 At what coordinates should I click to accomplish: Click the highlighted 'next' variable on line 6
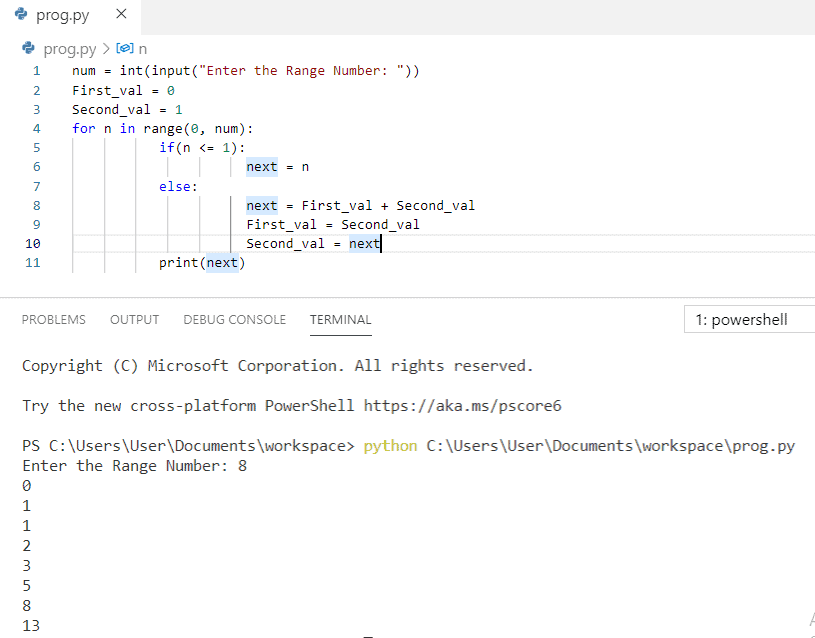click(x=261, y=166)
